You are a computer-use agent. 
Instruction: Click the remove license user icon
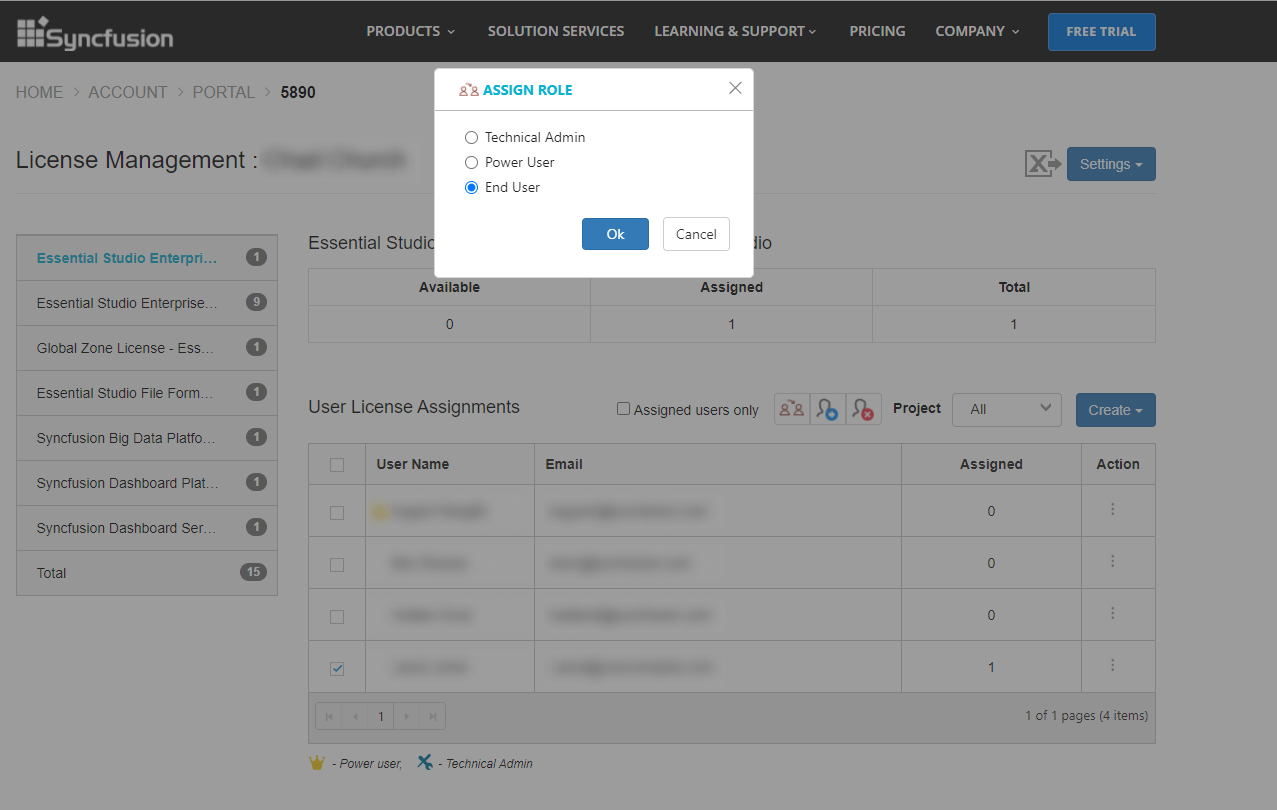pyautogui.click(x=863, y=409)
